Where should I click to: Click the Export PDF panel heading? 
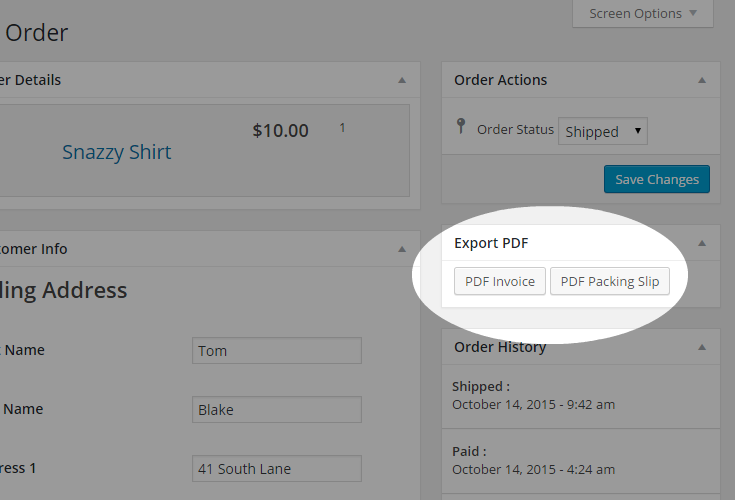click(x=491, y=243)
